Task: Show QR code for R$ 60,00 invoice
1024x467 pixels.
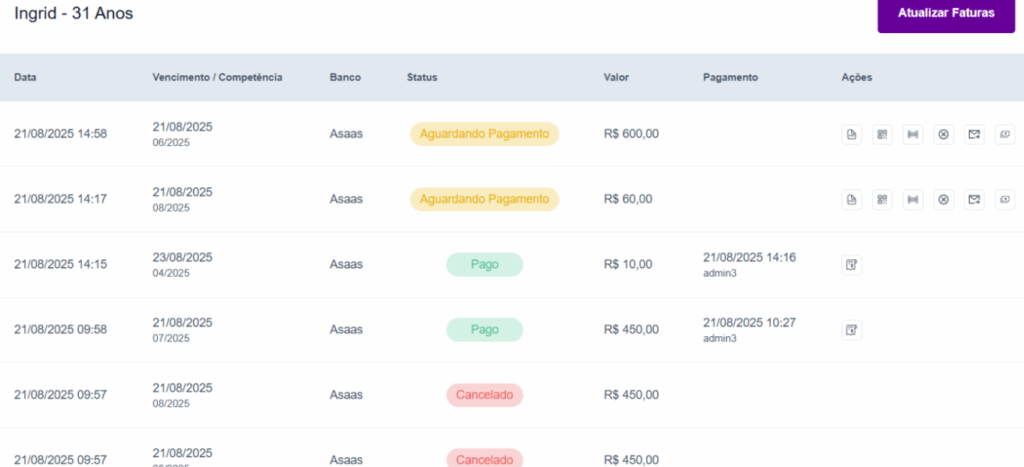Action: (x=882, y=200)
